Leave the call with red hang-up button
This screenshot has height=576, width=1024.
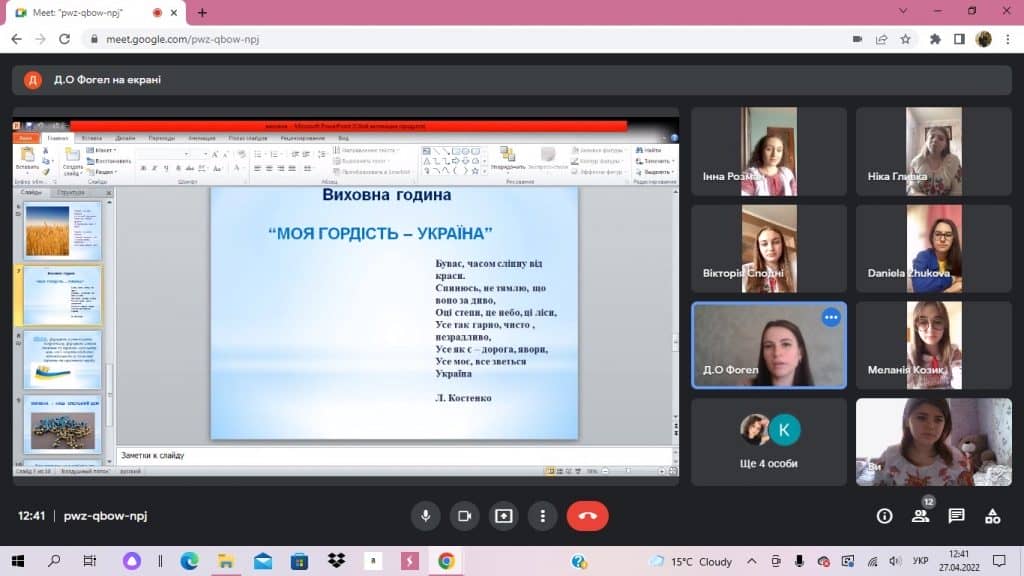click(x=587, y=516)
